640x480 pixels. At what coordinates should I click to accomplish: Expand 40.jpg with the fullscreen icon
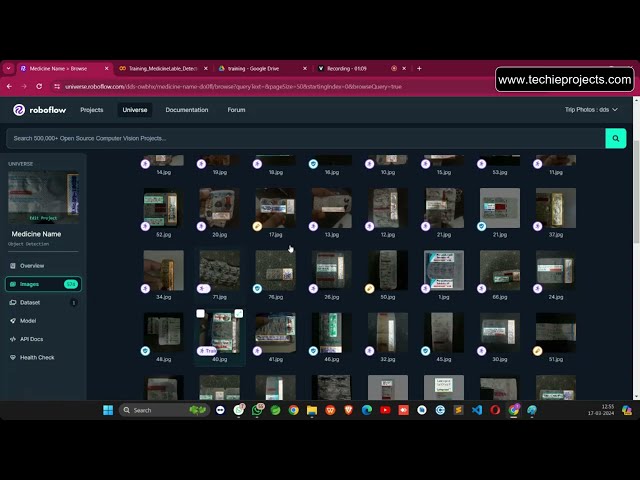(x=239, y=313)
